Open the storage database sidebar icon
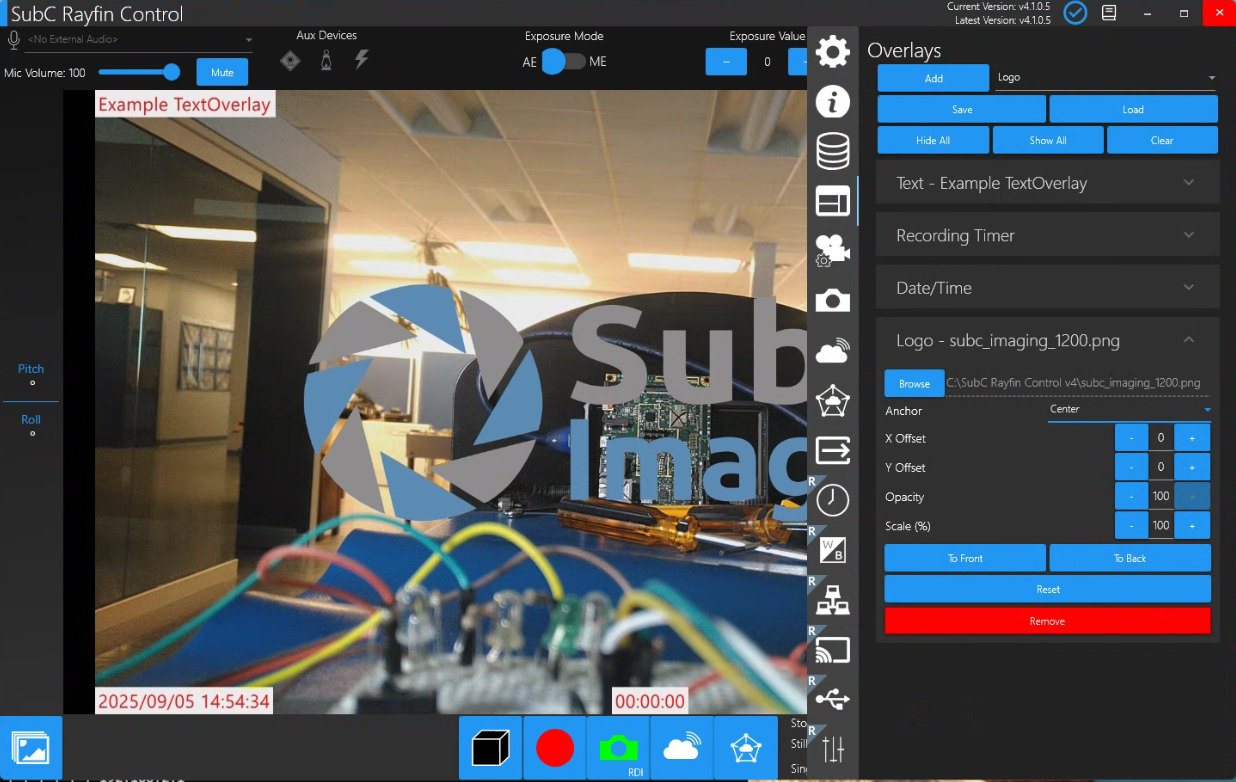 click(832, 151)
